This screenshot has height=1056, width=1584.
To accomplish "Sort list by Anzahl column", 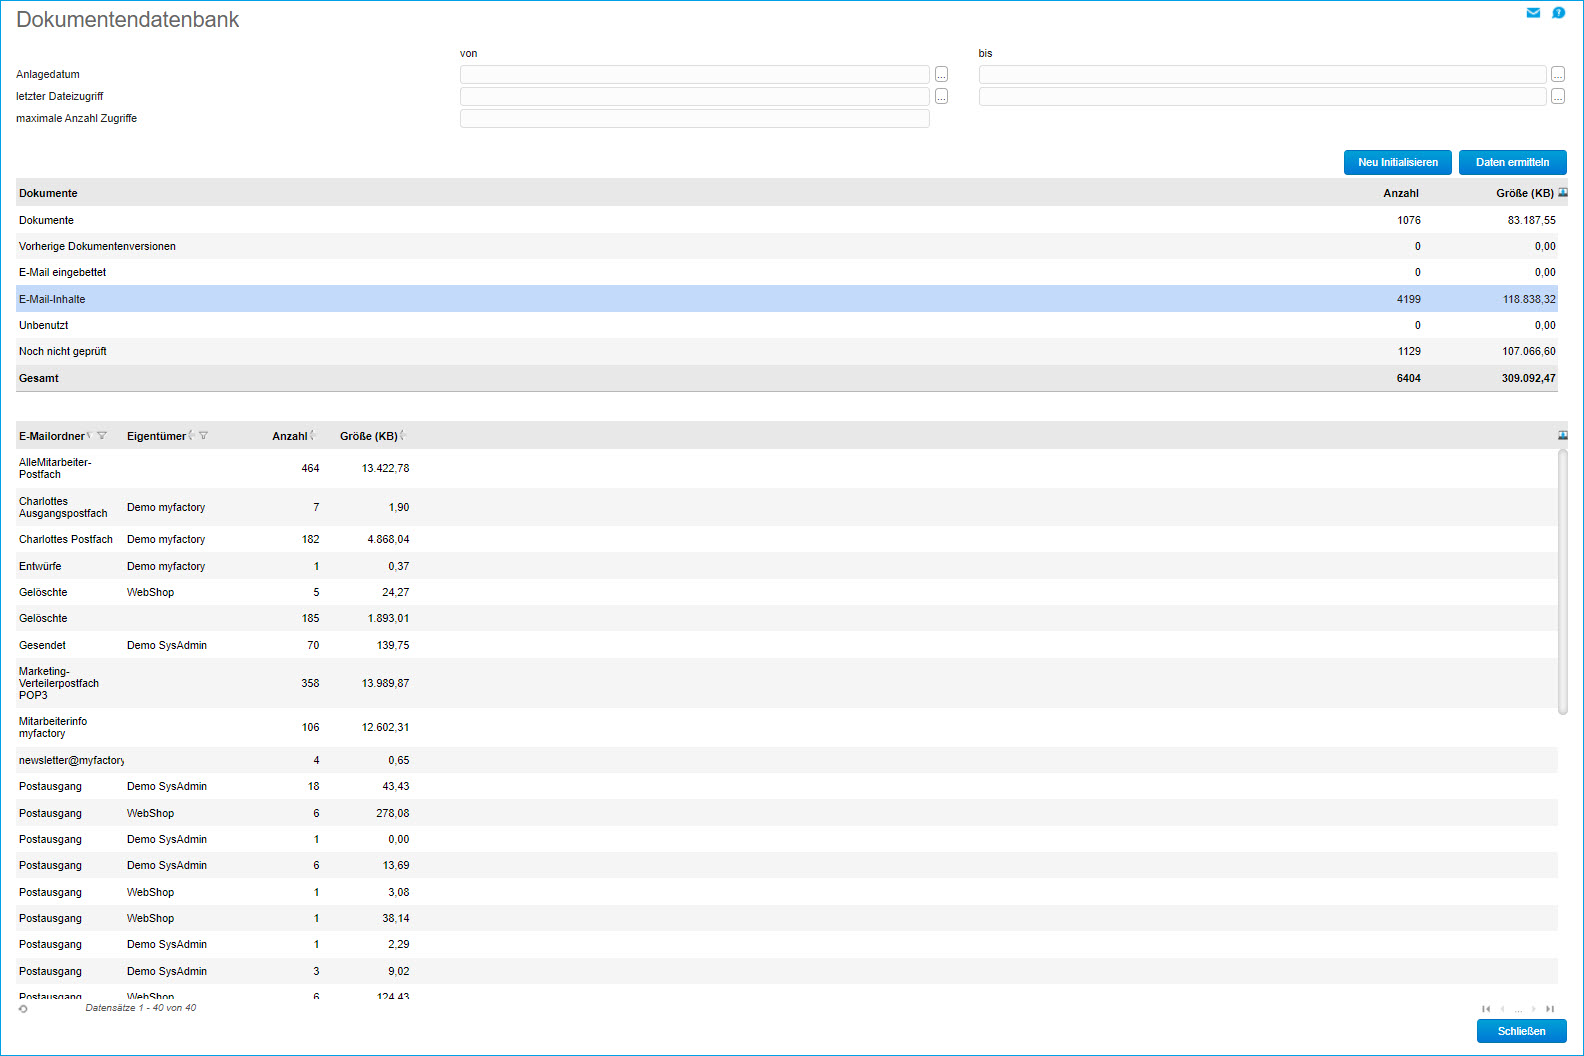I will pos(290,436).
